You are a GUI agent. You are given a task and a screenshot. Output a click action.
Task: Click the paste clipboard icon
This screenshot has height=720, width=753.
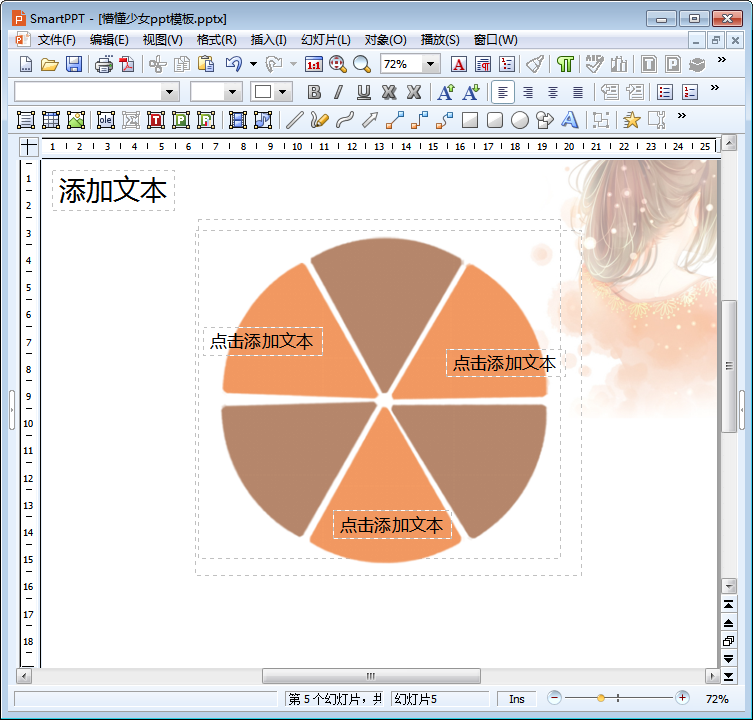click(206, 64)
